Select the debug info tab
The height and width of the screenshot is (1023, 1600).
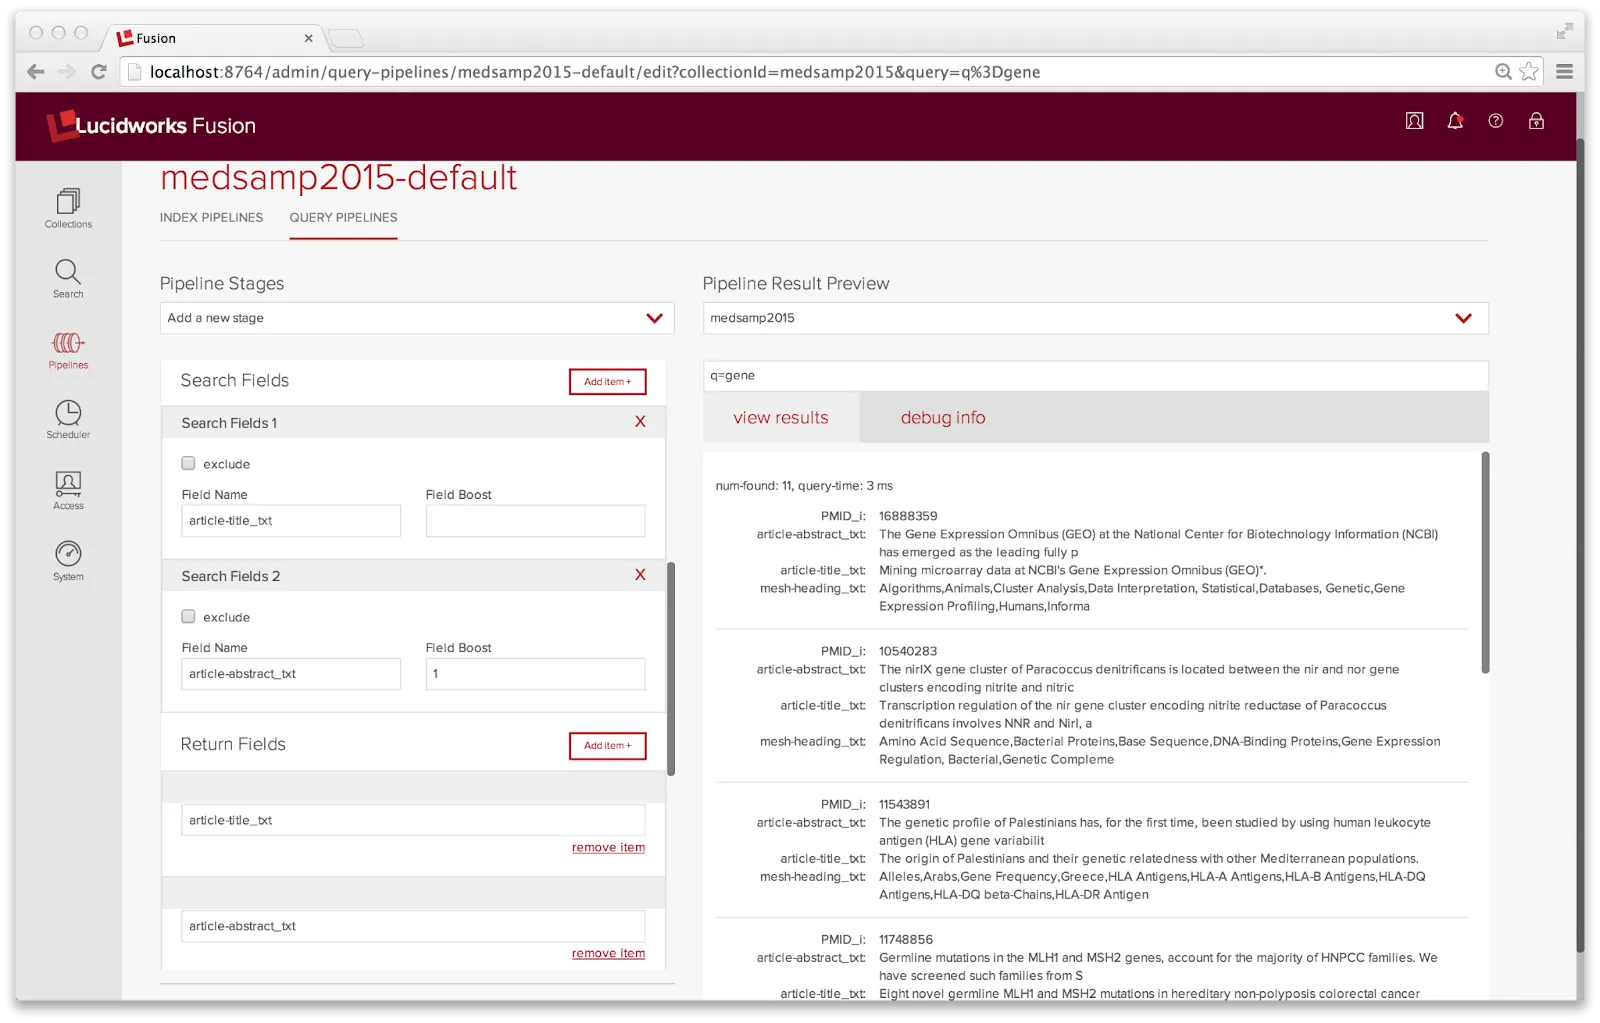click(943, 418)
